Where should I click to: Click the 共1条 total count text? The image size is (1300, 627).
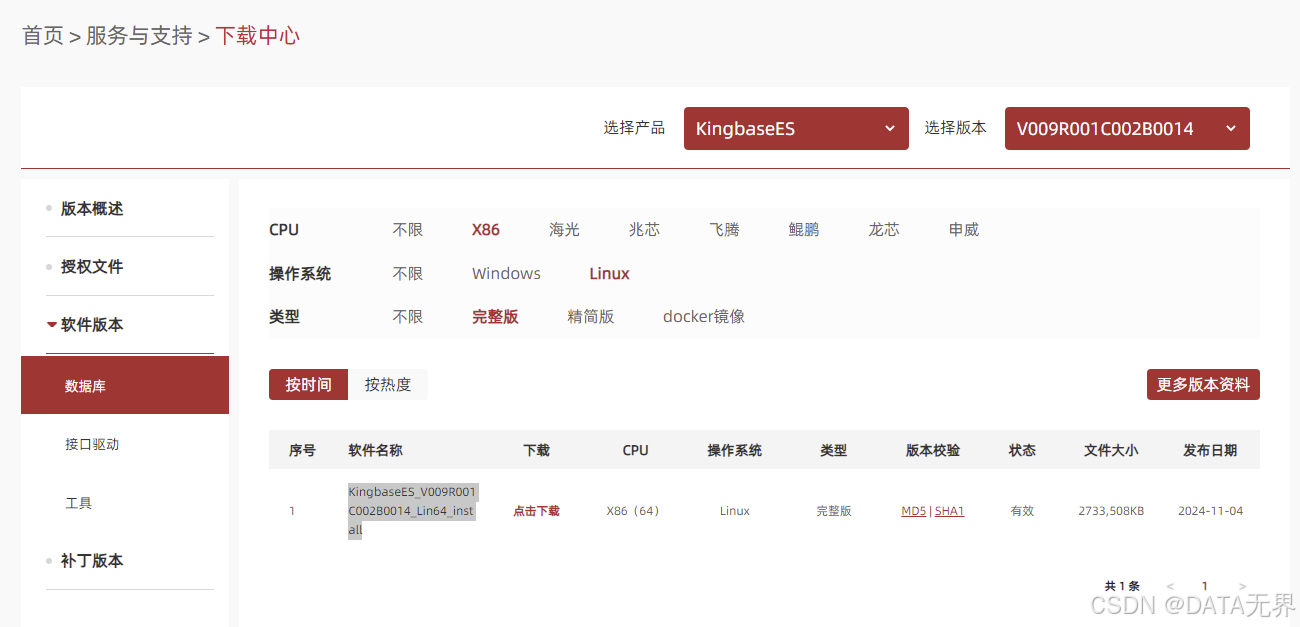point(1122,586)
